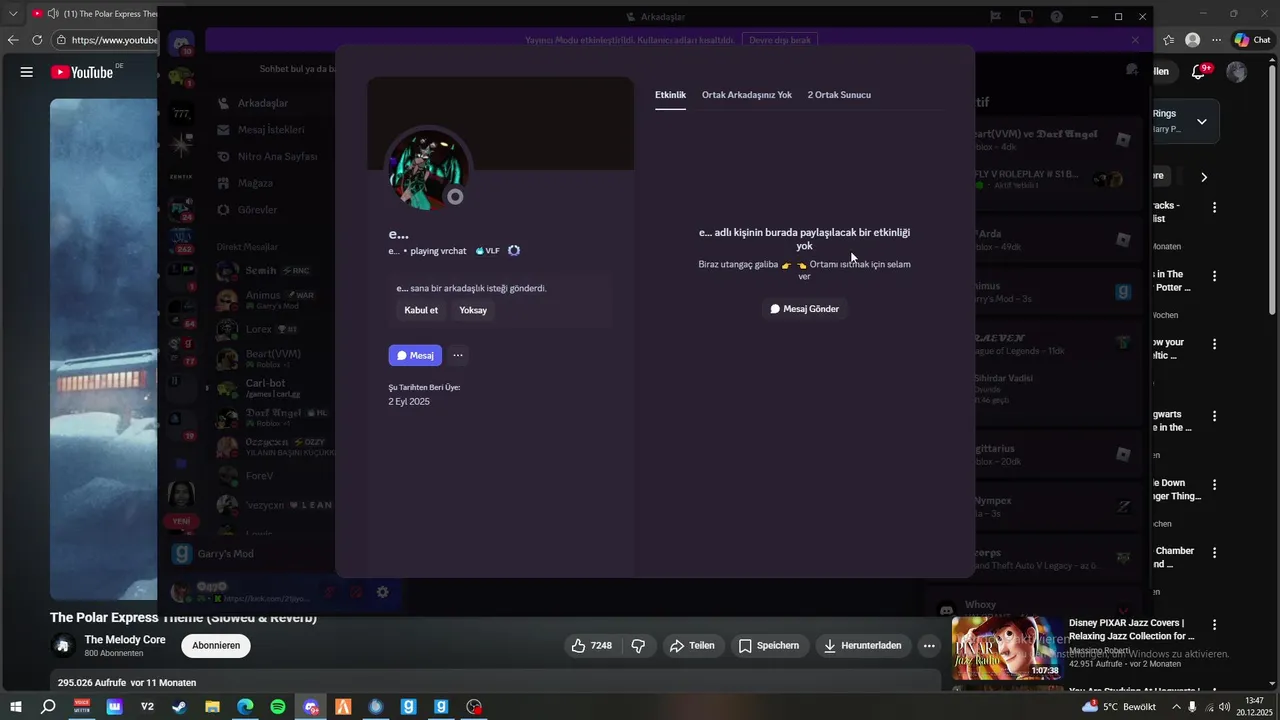
Task: Go back in the browser
Action: click(x=12, y=40)
